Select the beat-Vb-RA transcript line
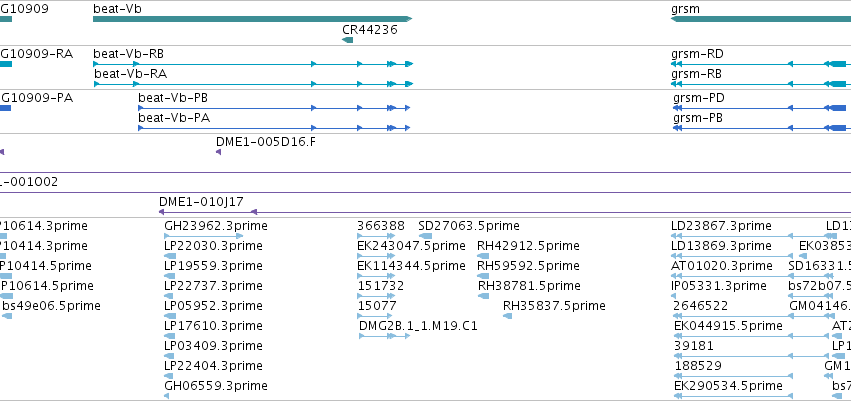The width and height of the screenshot is (851, 401). pyautogui.click(x=253, y=84)
